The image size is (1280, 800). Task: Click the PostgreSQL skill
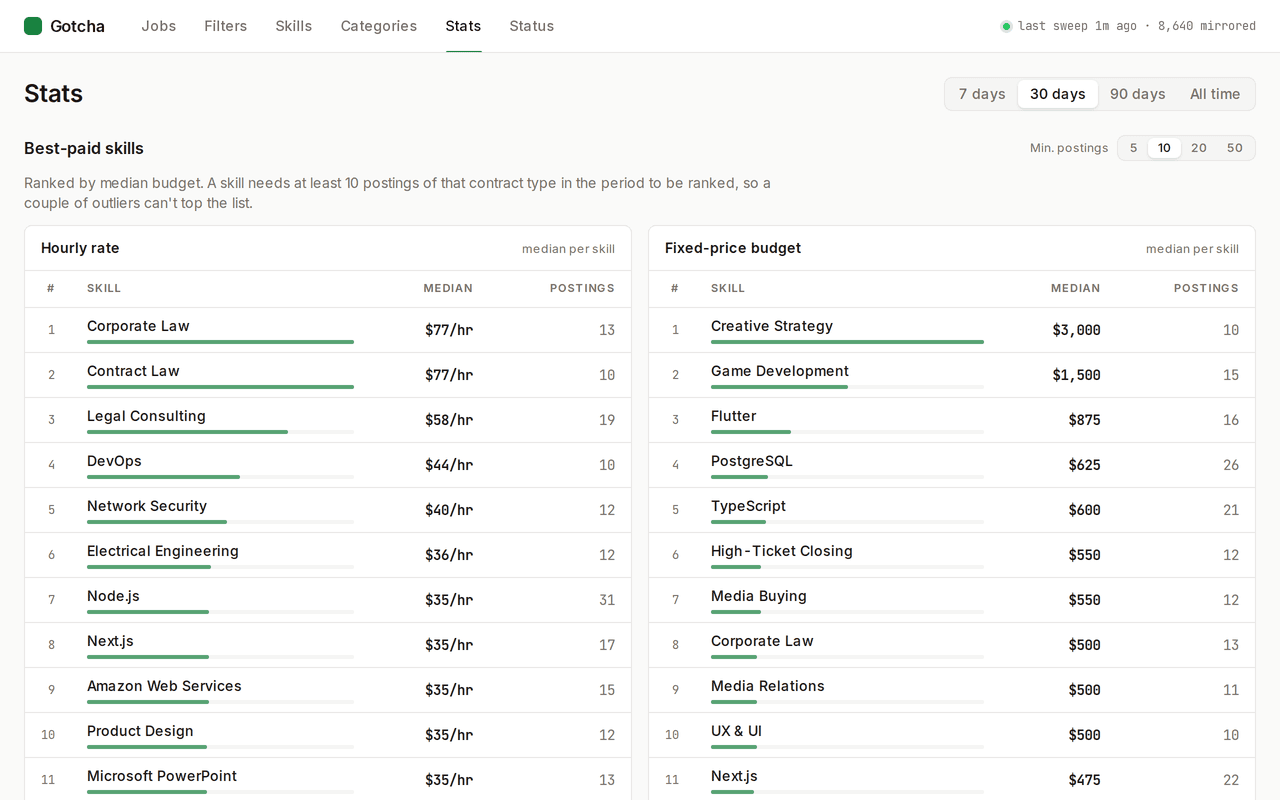752,461
